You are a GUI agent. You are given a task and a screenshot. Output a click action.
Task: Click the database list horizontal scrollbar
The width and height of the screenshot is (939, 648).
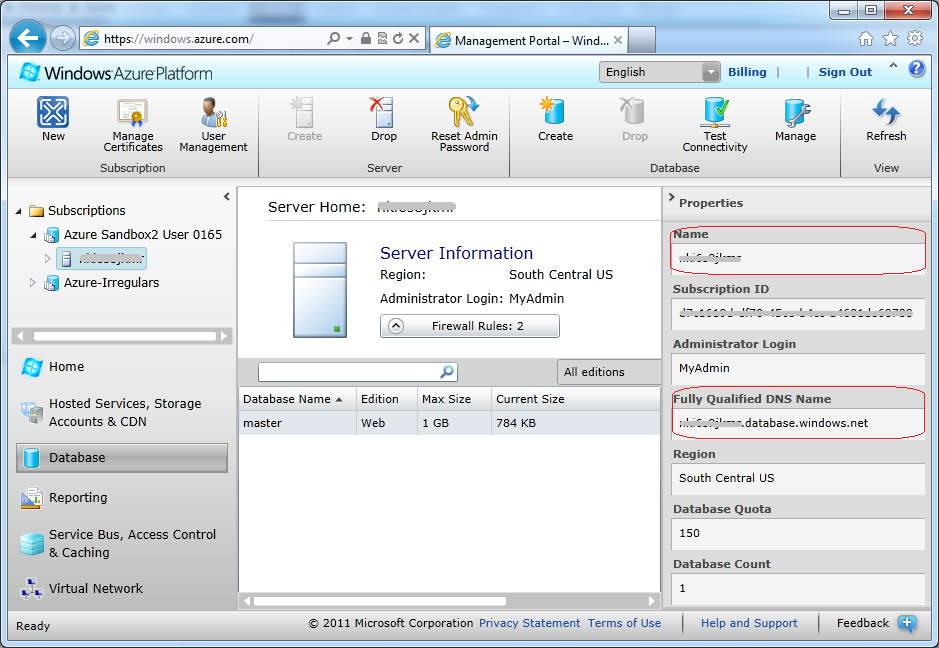380,601
